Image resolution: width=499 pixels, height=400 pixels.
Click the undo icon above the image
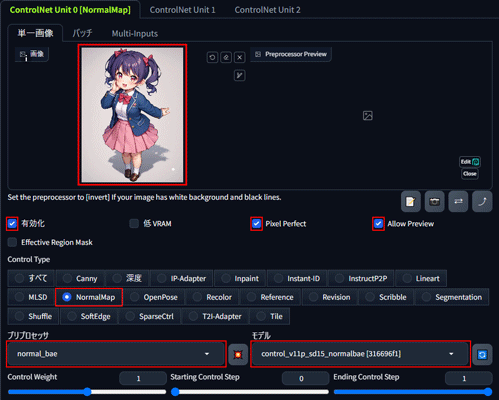click(212, 57)
